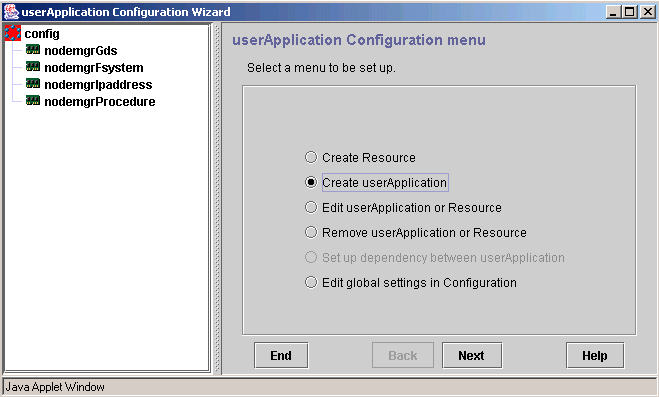This screenshot has height=397, width=659.
Task: Select nodemgrFsystem tree node
Action: [94, 67]
